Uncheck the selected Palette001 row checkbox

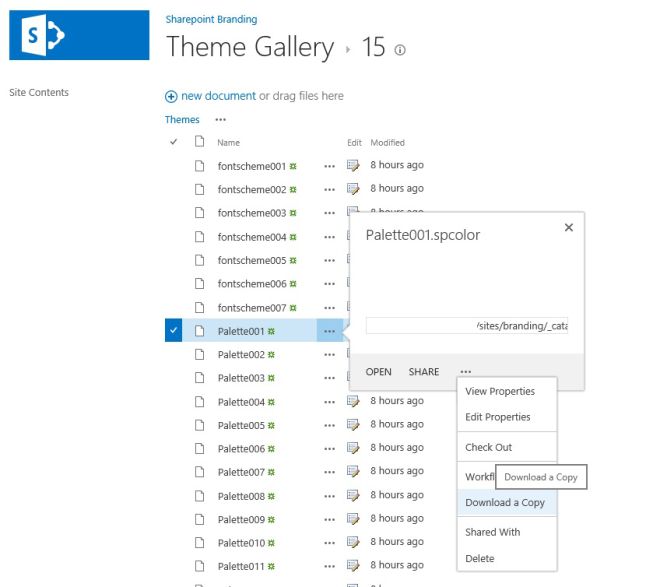pos(173,331)
